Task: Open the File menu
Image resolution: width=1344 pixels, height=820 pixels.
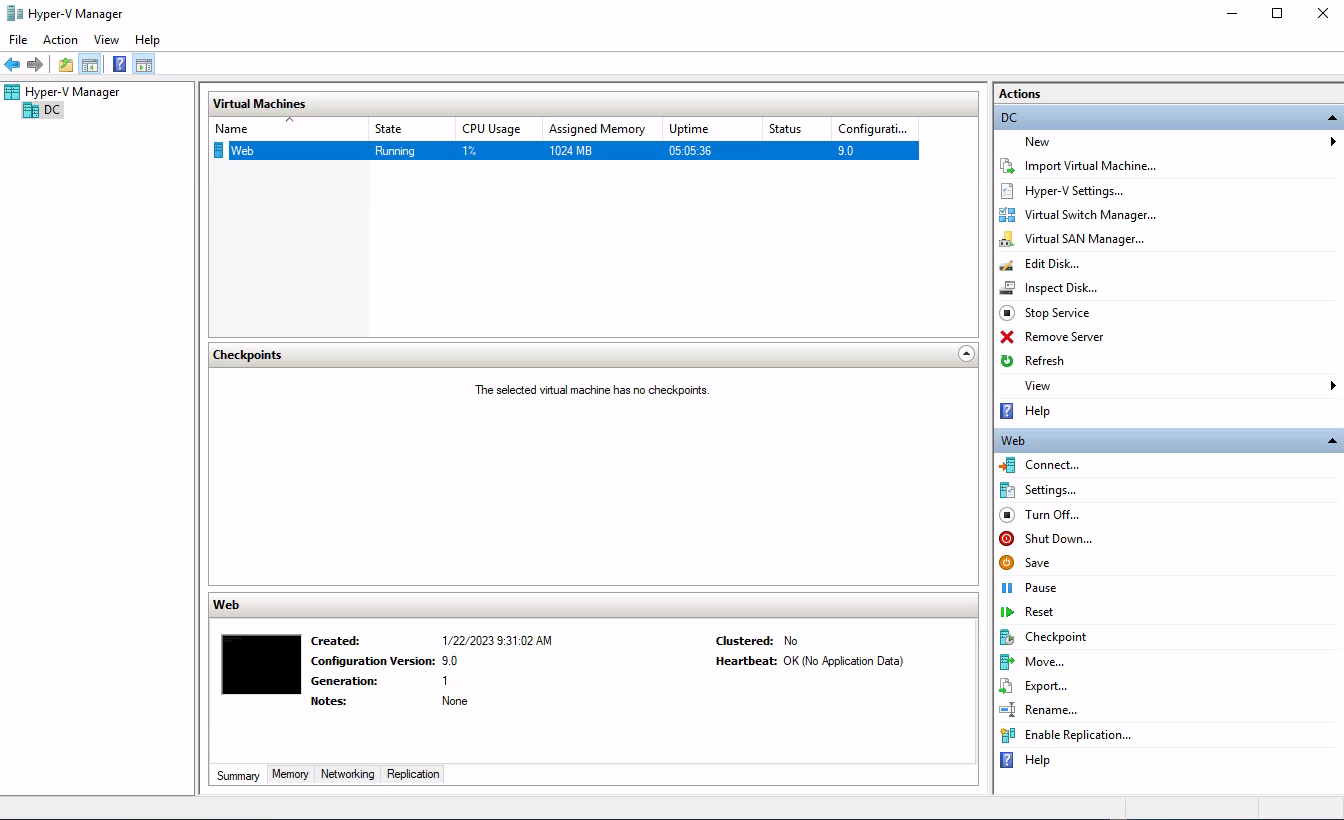Action: [18, 40]
